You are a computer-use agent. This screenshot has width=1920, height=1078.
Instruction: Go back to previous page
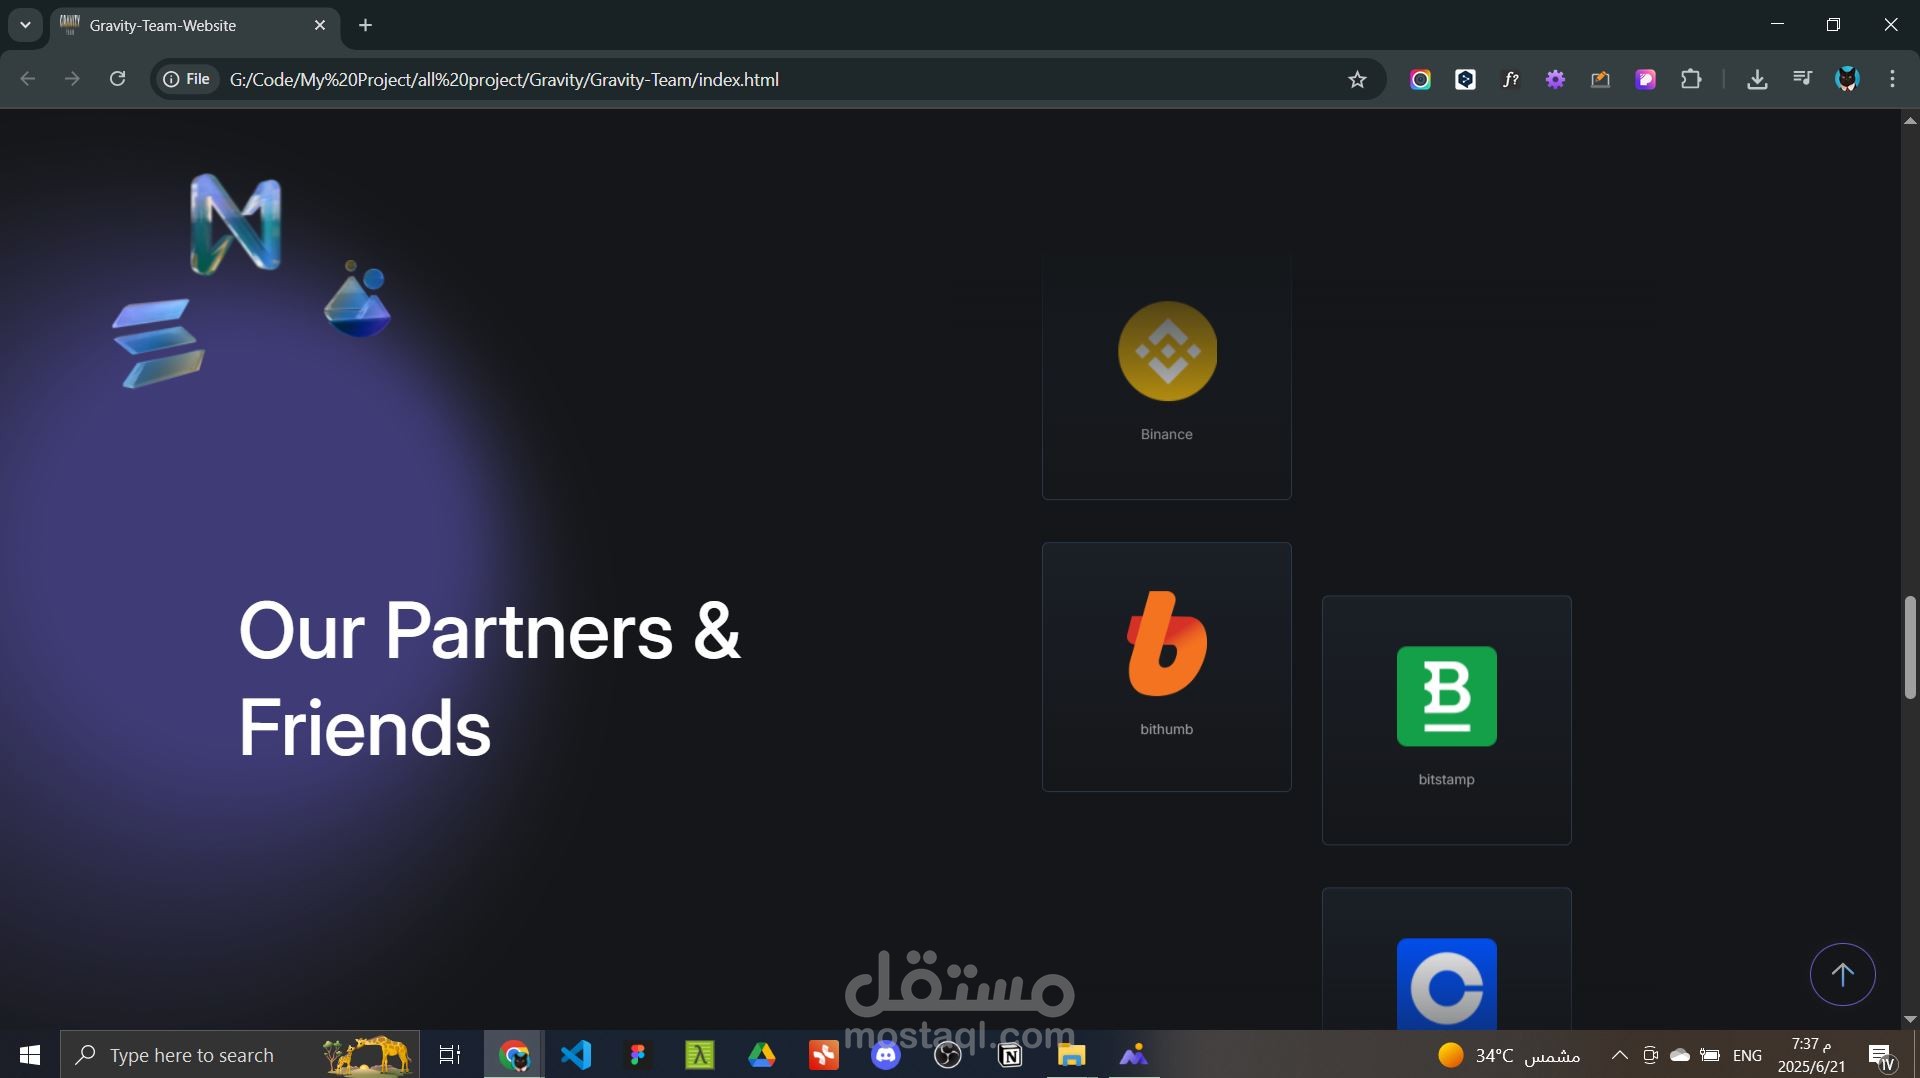pos(28,79)
